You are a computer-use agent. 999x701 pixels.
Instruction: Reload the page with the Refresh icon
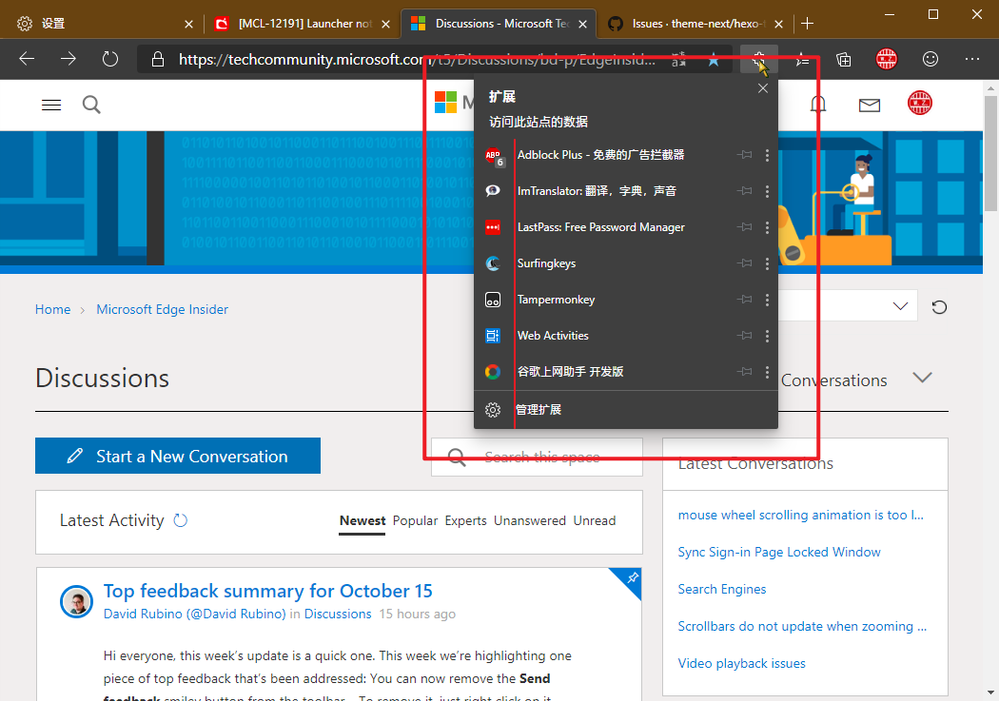click(110, 59)
